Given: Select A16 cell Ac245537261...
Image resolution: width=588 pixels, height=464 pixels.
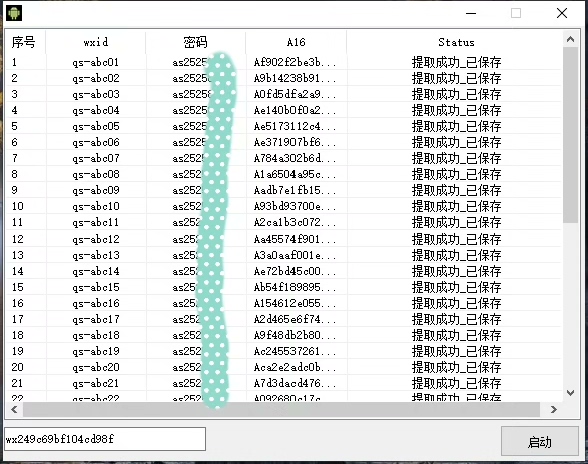Looking at the screenshot, I should 295,351.
